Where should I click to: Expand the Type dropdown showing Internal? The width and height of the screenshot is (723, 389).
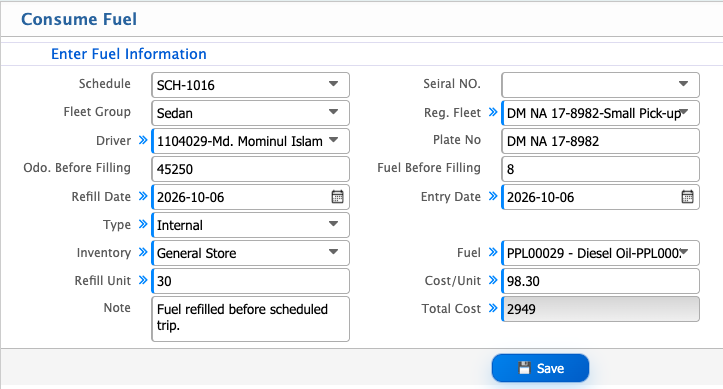click(x=250, y=225)
